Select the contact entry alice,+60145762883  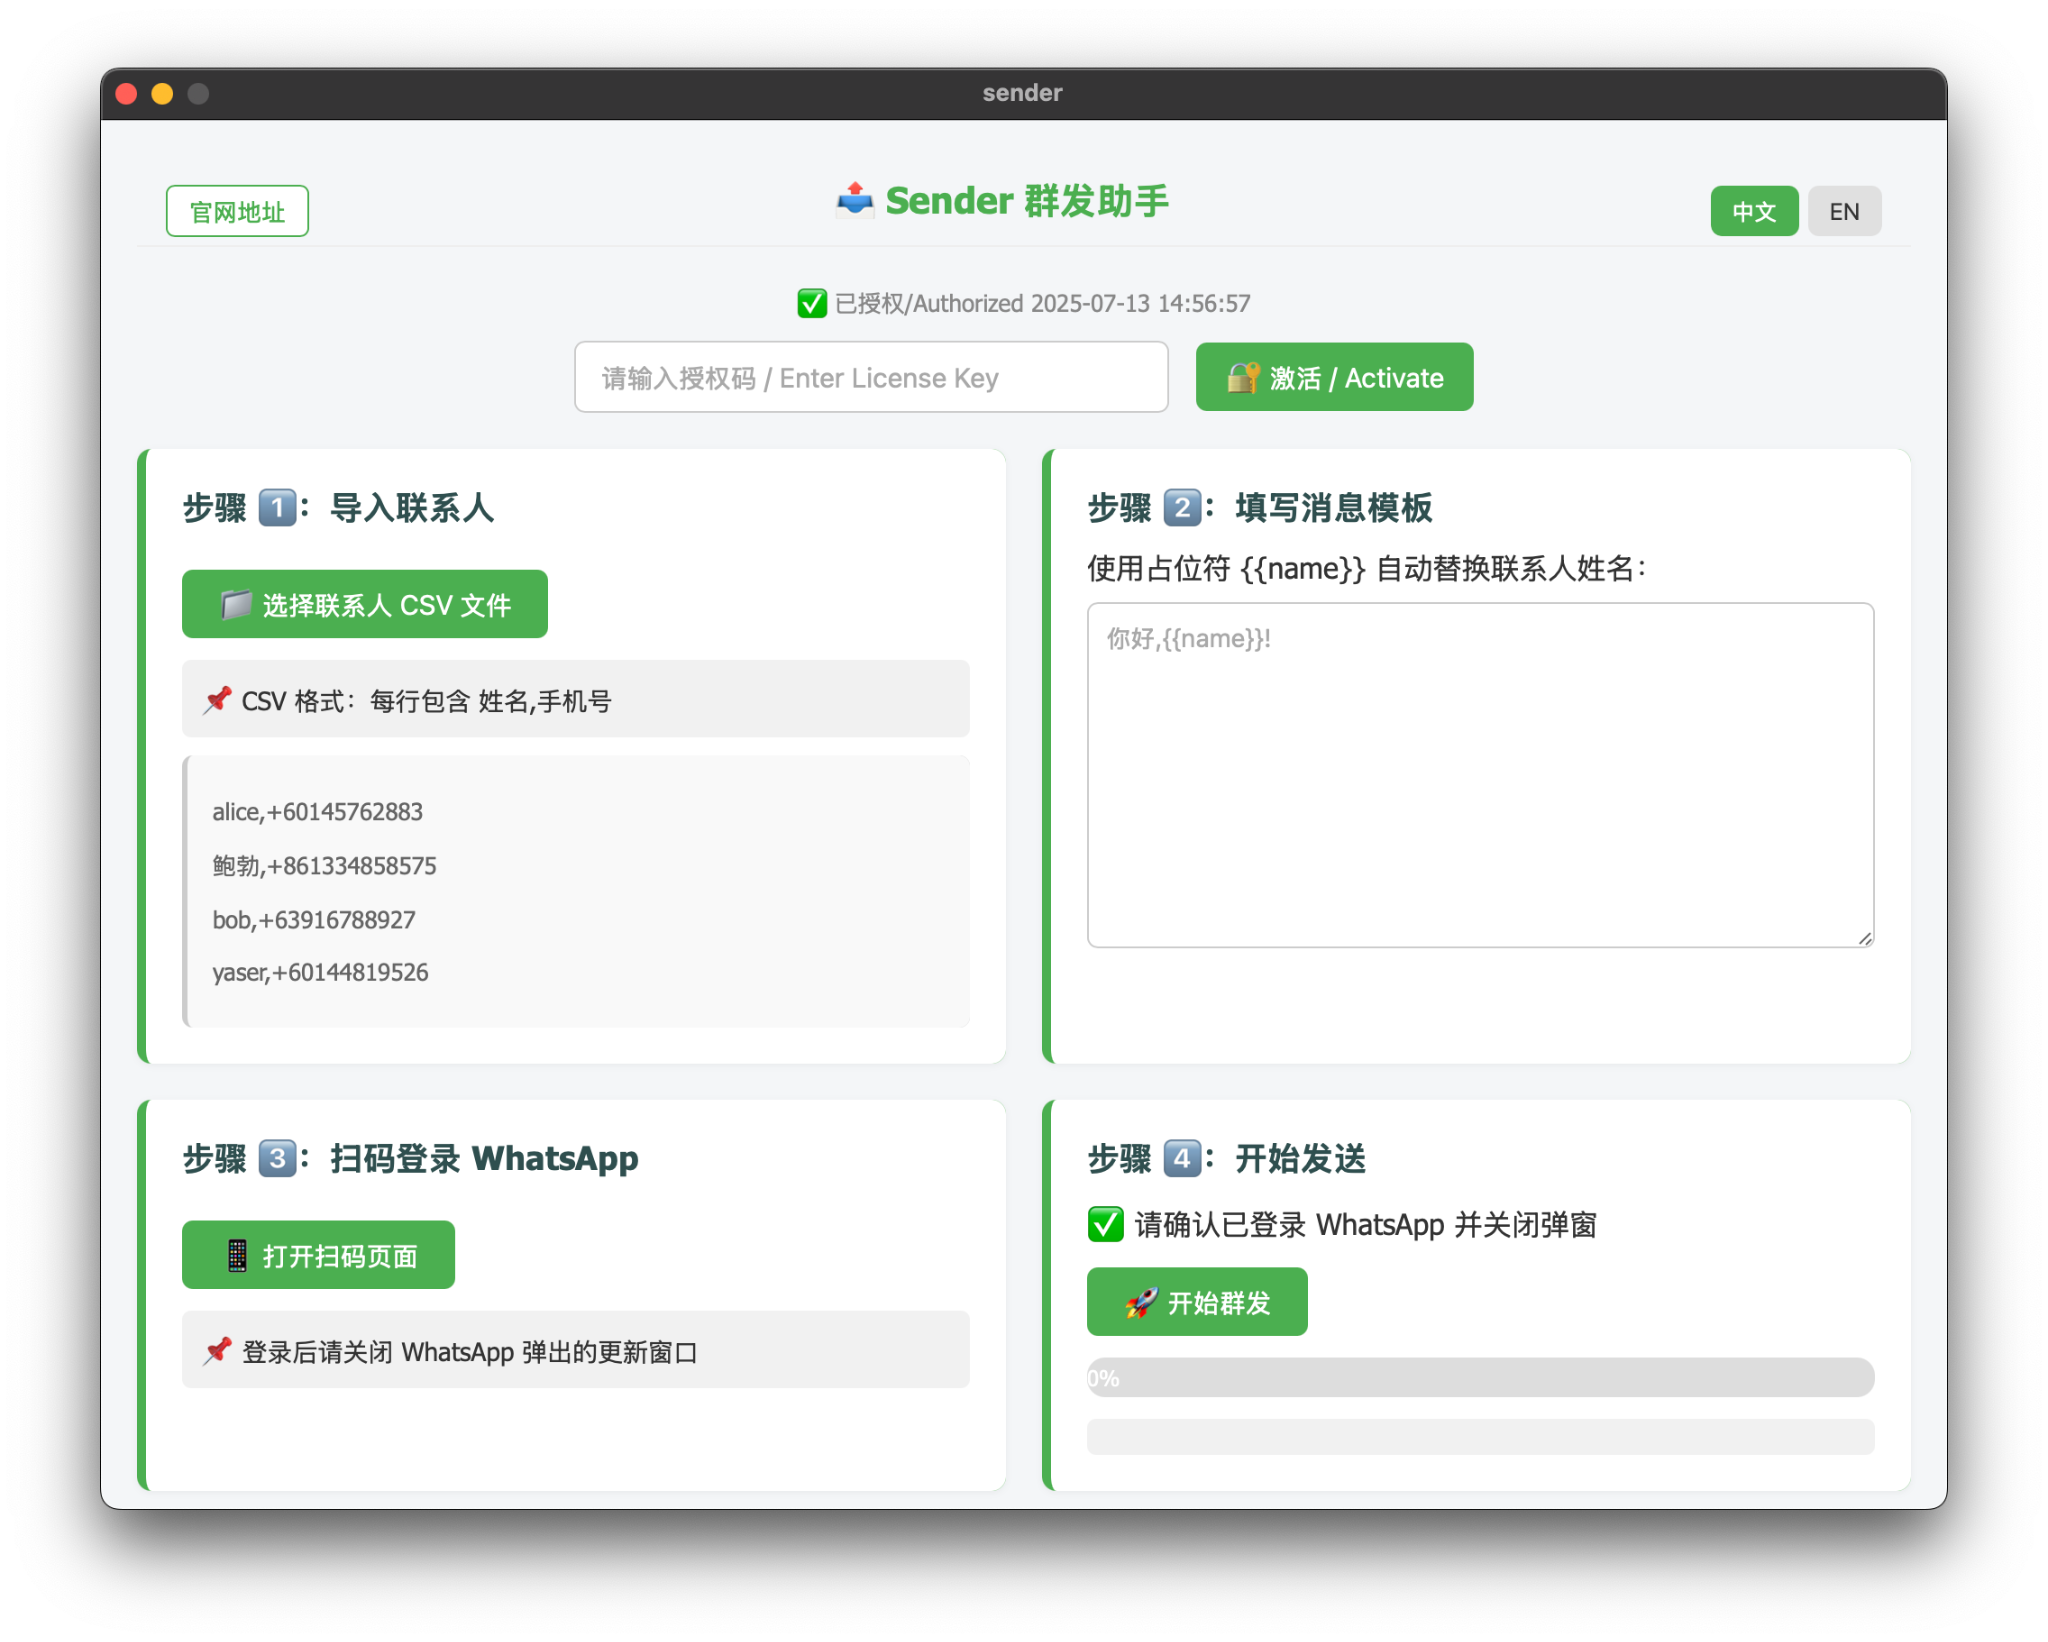point(317,812)
